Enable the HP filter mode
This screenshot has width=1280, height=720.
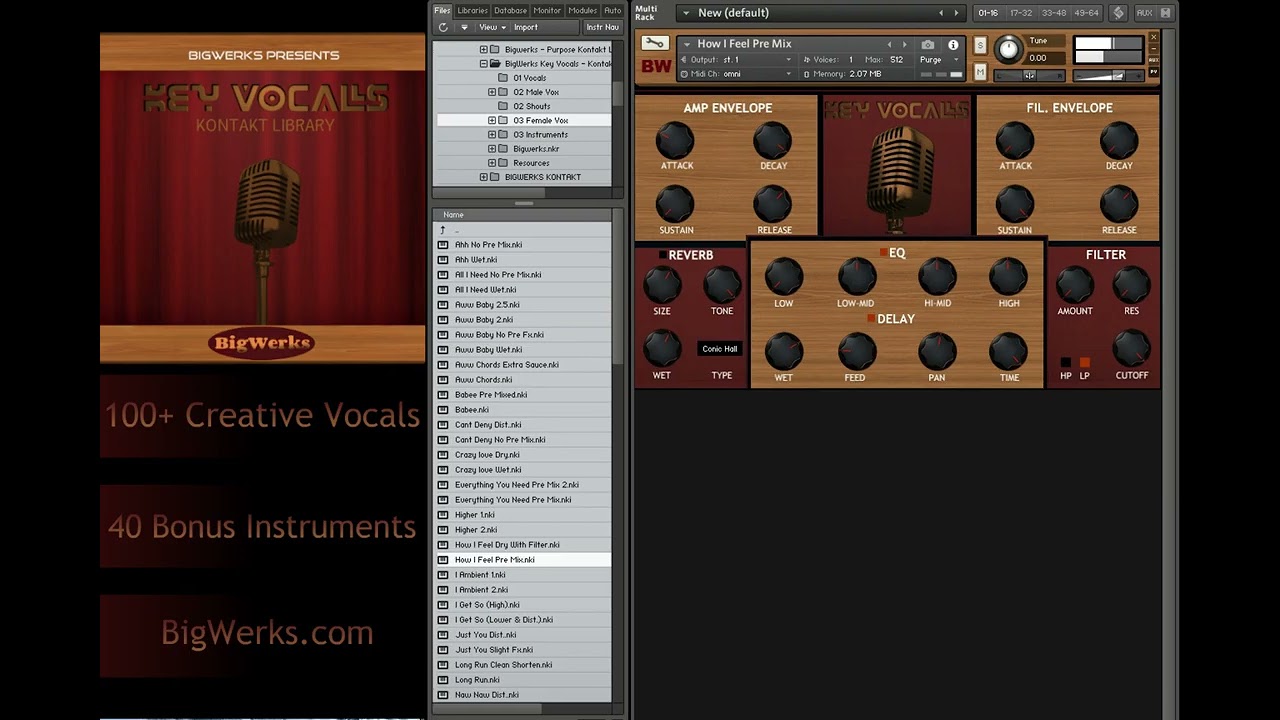(1066, 363)
